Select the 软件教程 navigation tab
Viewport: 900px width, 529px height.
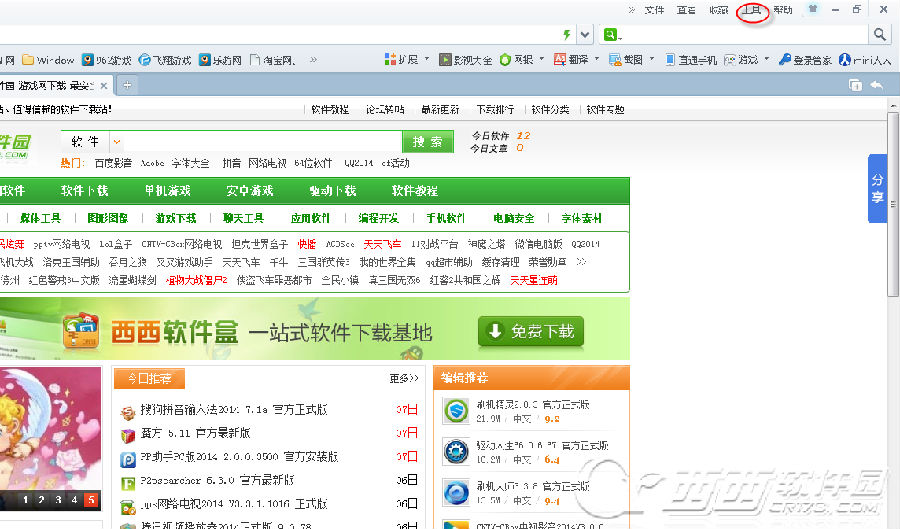point(415,190)
